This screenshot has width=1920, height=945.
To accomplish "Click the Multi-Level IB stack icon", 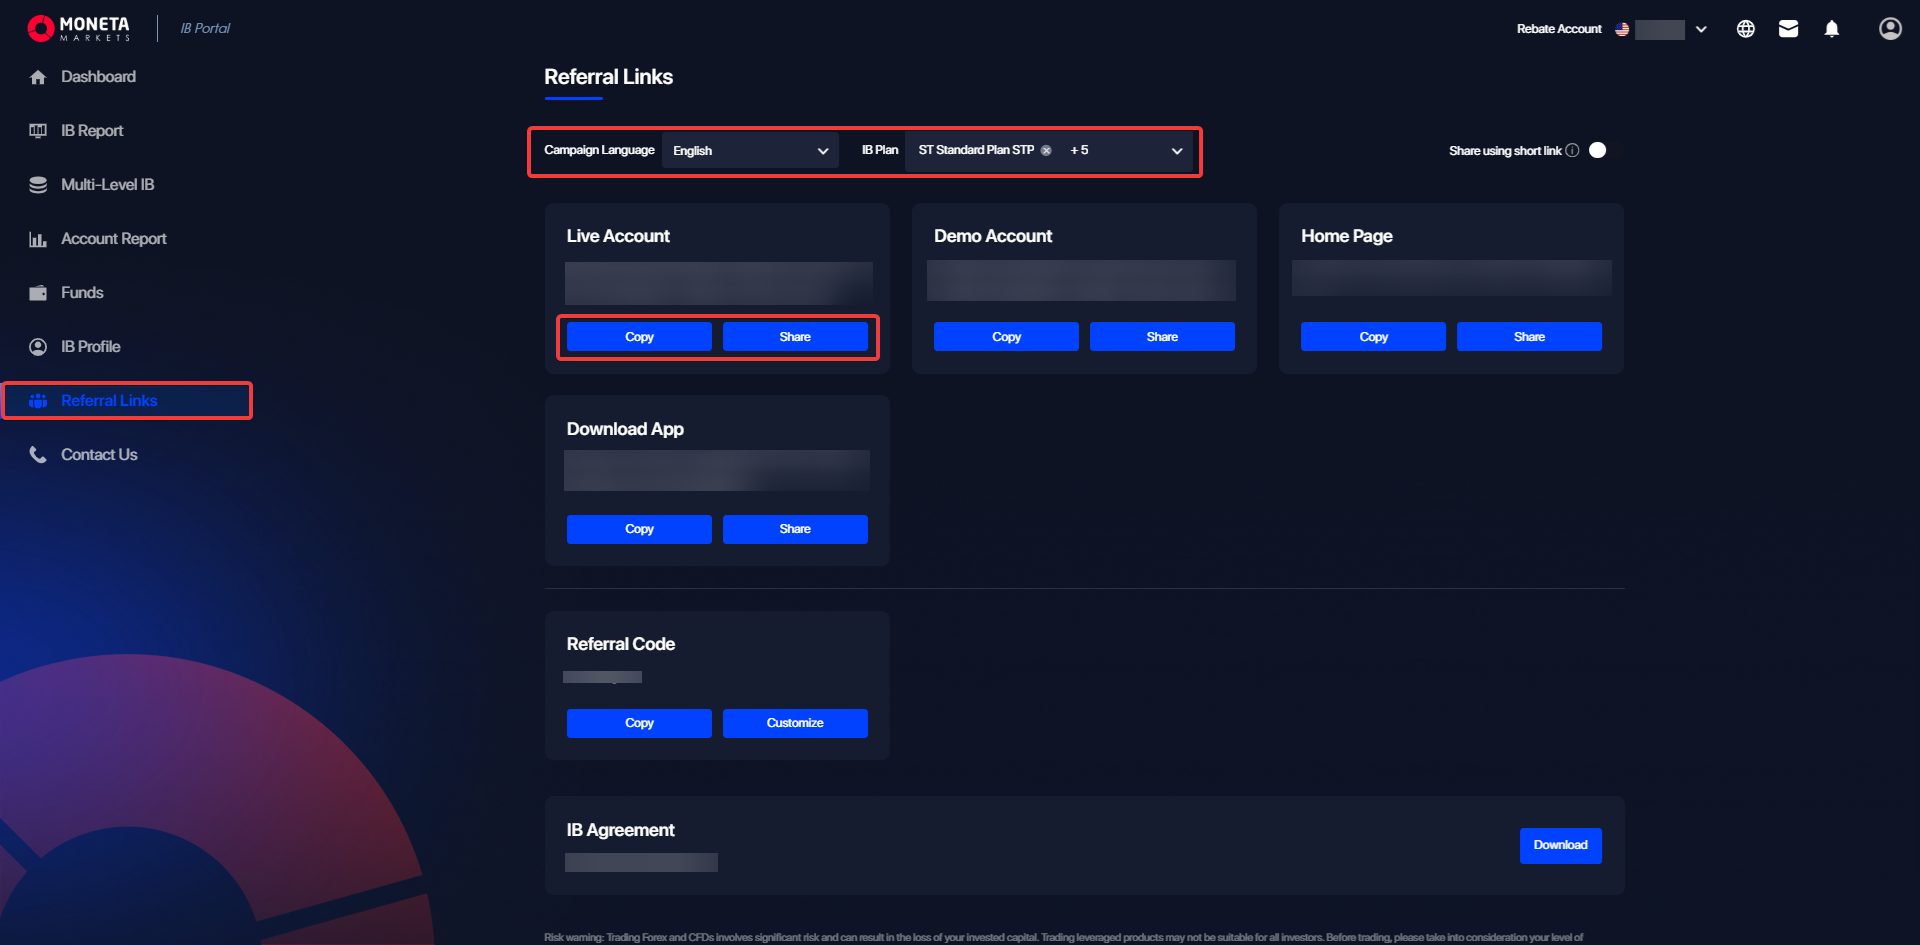I will pyautogui.click(x=38, y=185).
